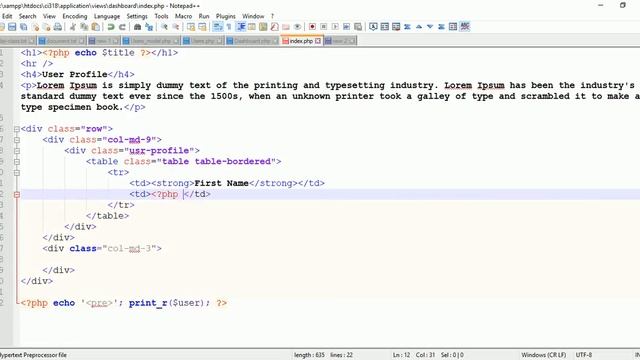Click the length : 635 status text

[x=309, y=355]
